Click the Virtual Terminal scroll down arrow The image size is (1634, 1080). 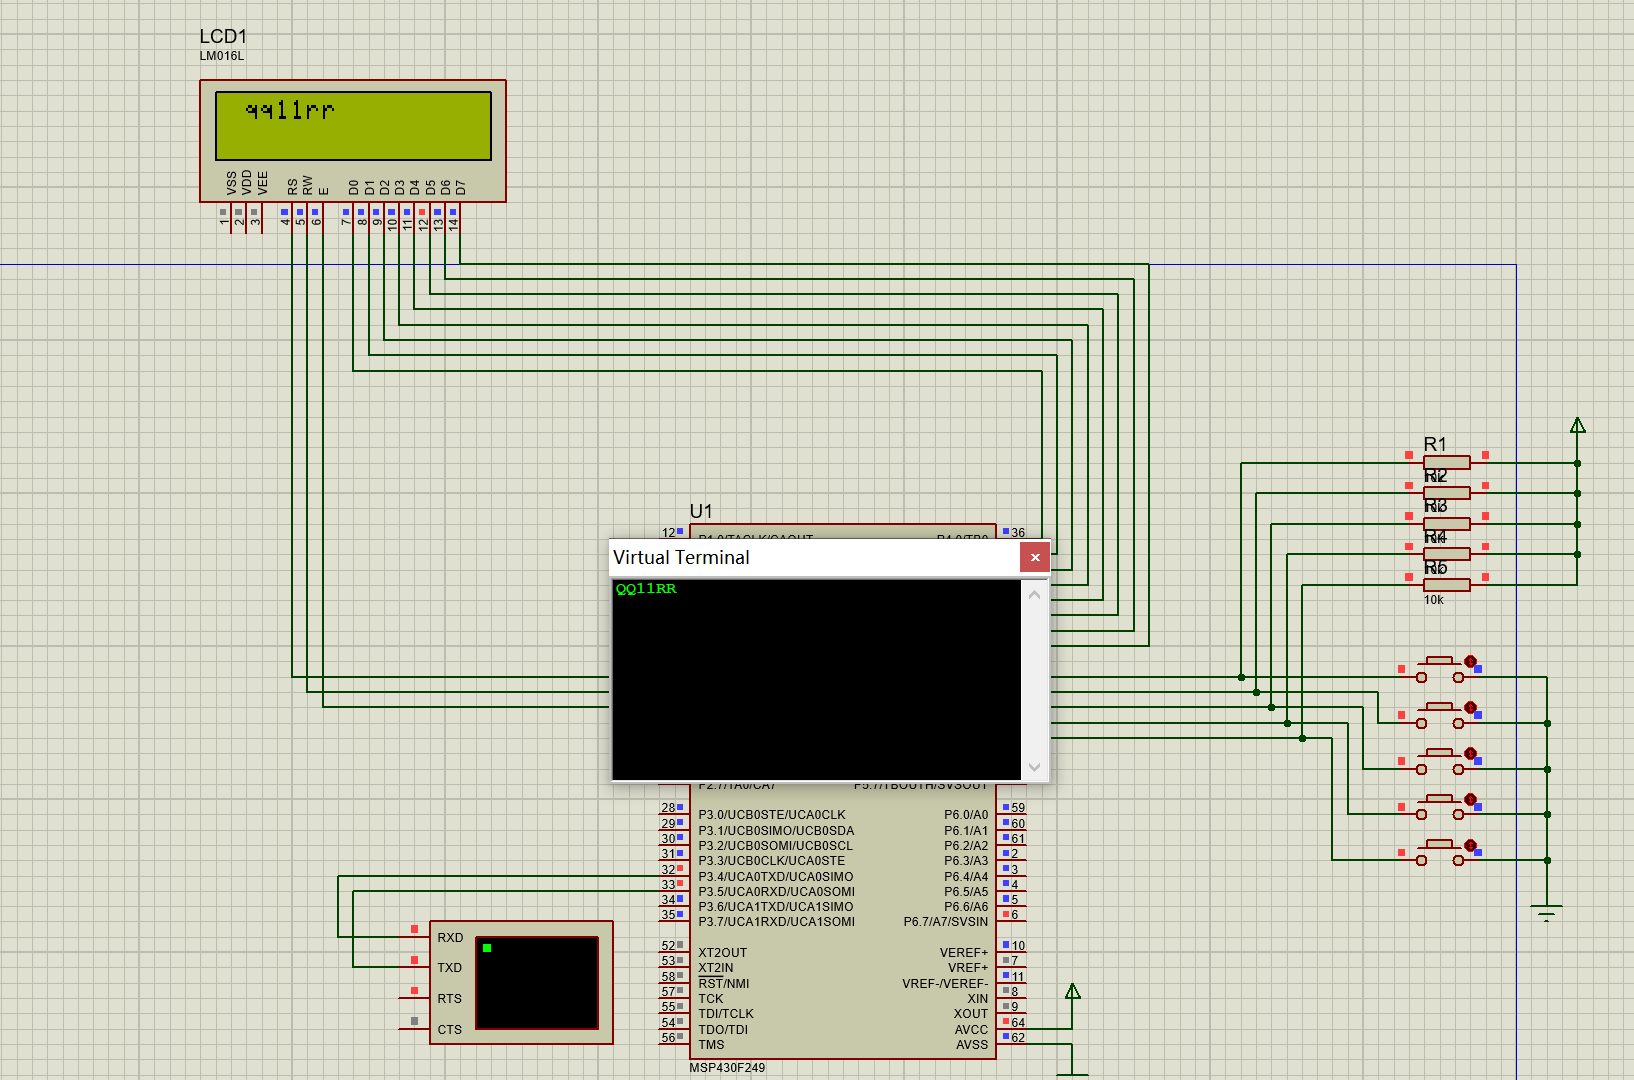(1034, 767)
